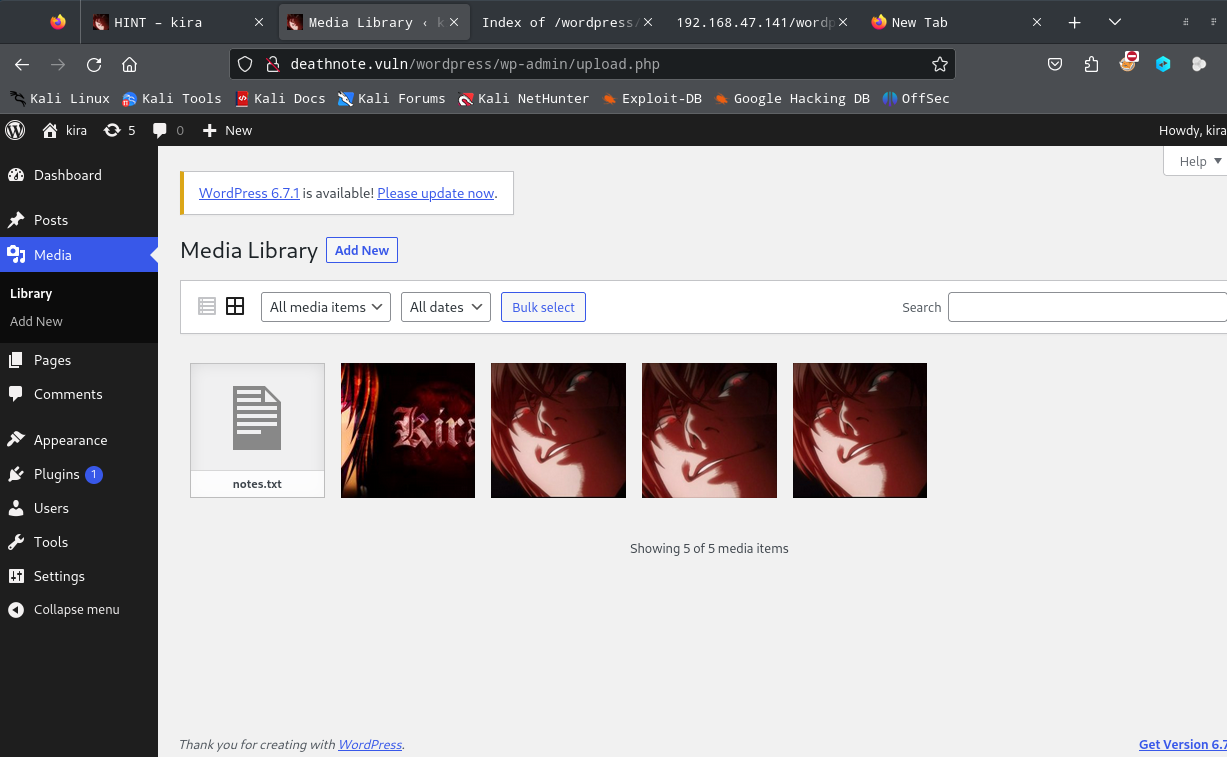Click the New content plus icon
This screenshot has width=1227, height=757.
[x=209, y=130]
